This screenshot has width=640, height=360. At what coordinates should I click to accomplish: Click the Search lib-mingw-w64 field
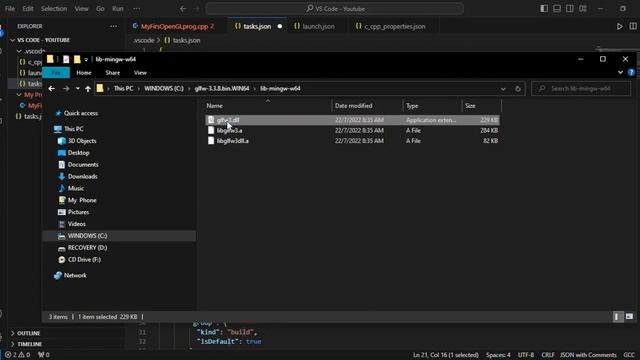(x=581, y=89)
